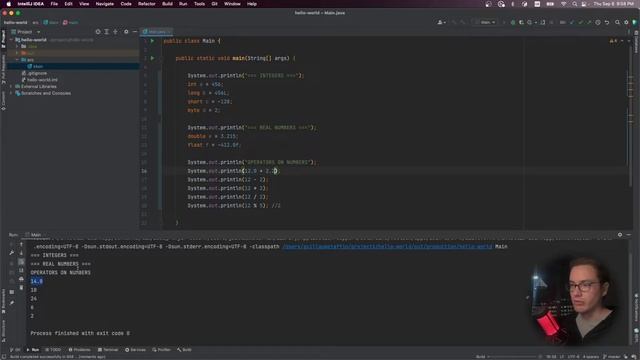This screenshot has width=640, height=360.
Task: Click Run with Coverage toolbar icon
Action: pyautogui.click(x=521, y=22)
